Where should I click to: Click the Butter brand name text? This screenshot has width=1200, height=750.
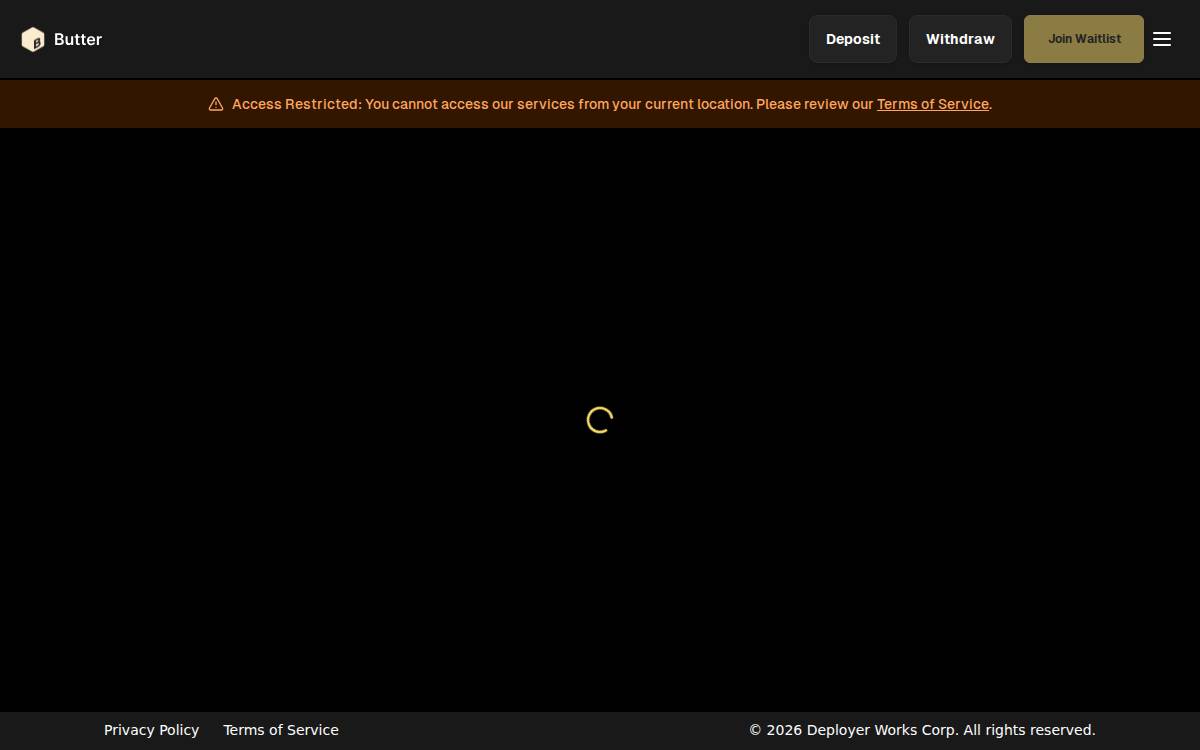(x=78, y=39)
